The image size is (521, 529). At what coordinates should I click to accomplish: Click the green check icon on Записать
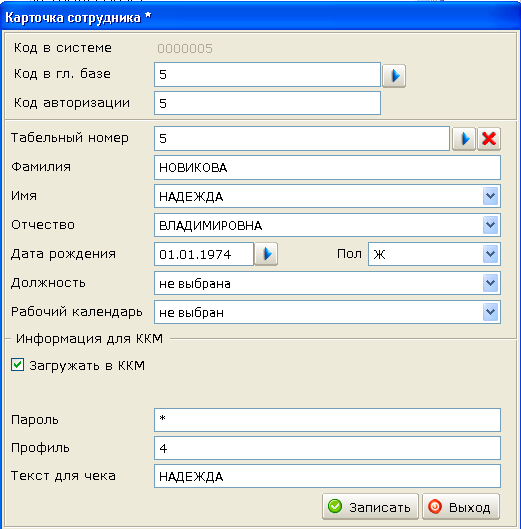(335, 506)
